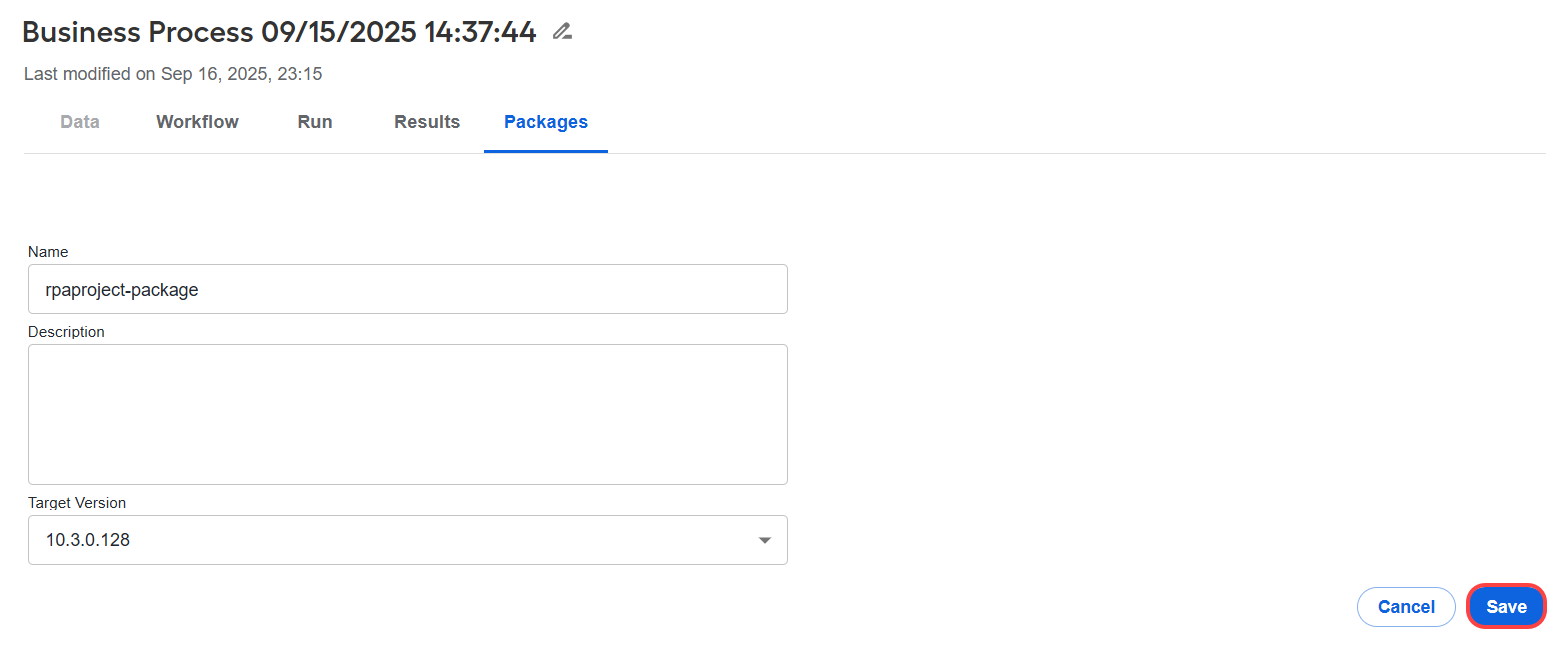This screenshot has width=1555, height=656.
Task: Click the Description field label
Action: click(x=66, y=332)
